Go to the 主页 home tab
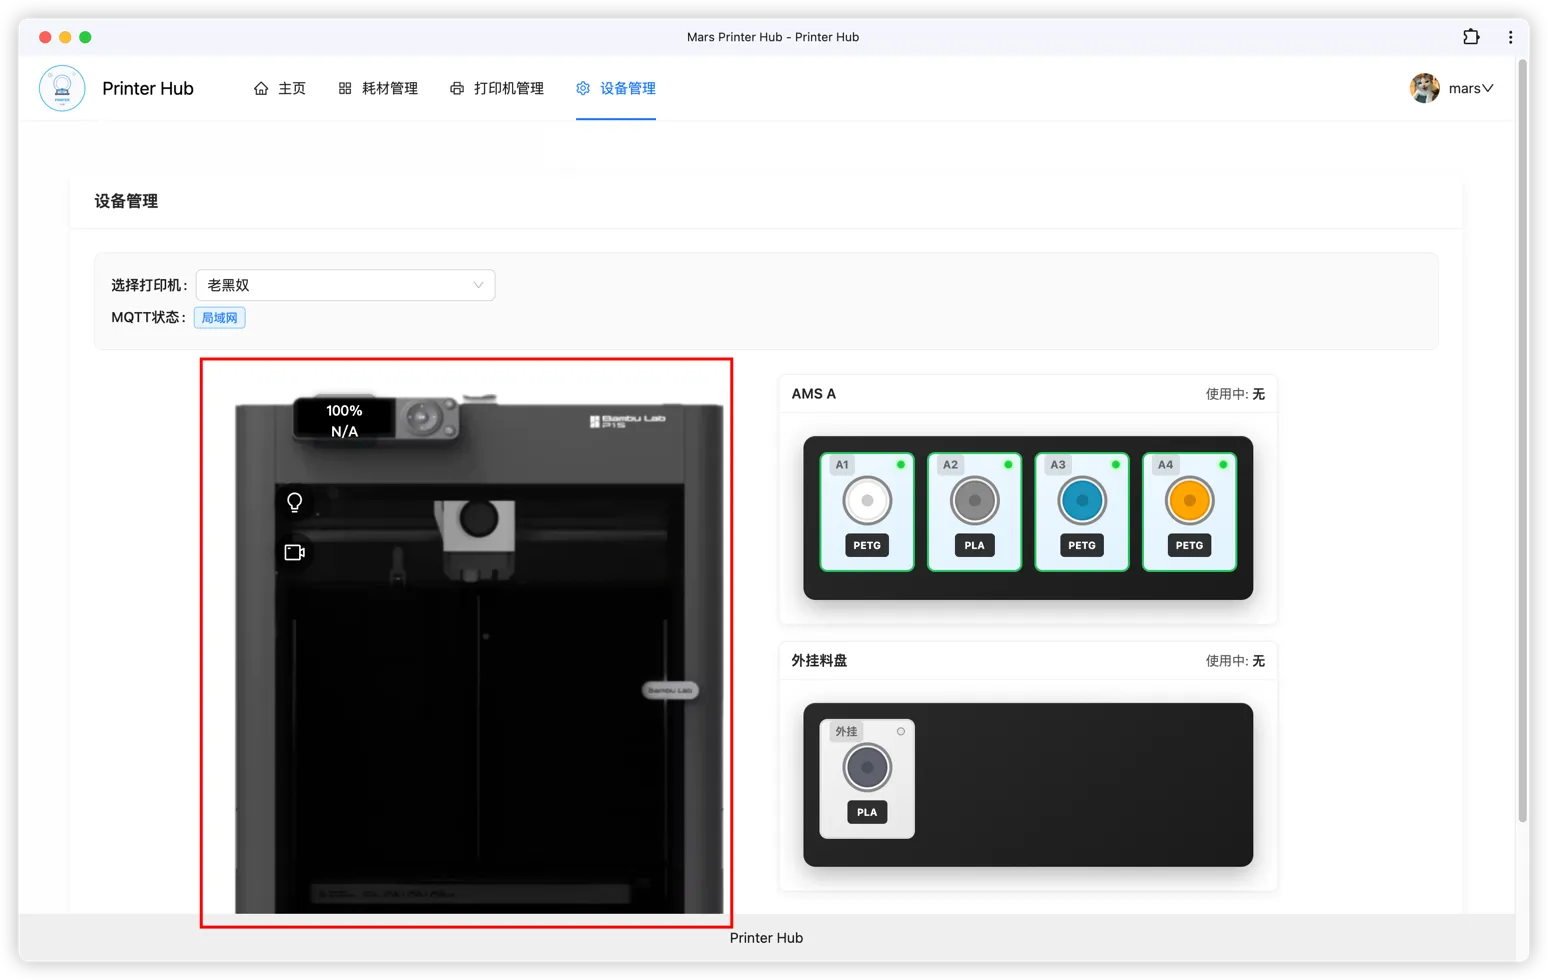1548x980 pixels. pyautogui.click(x=280, y=88)
